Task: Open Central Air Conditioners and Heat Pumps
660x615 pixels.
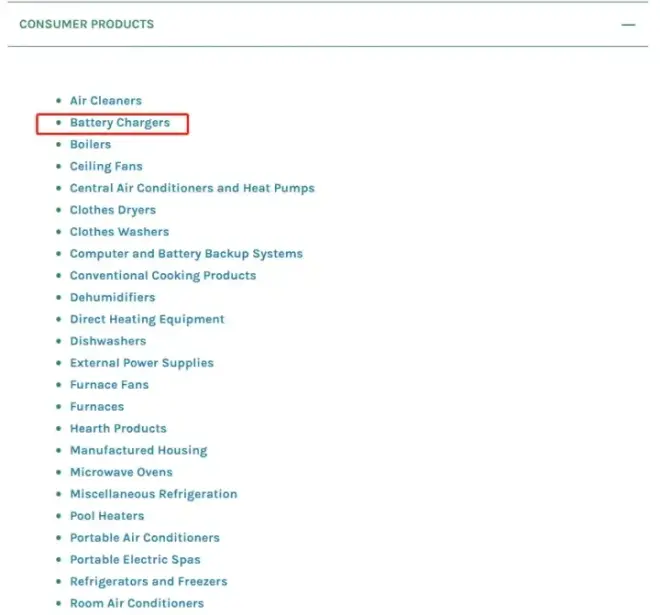Action: [x=192, y=188]
